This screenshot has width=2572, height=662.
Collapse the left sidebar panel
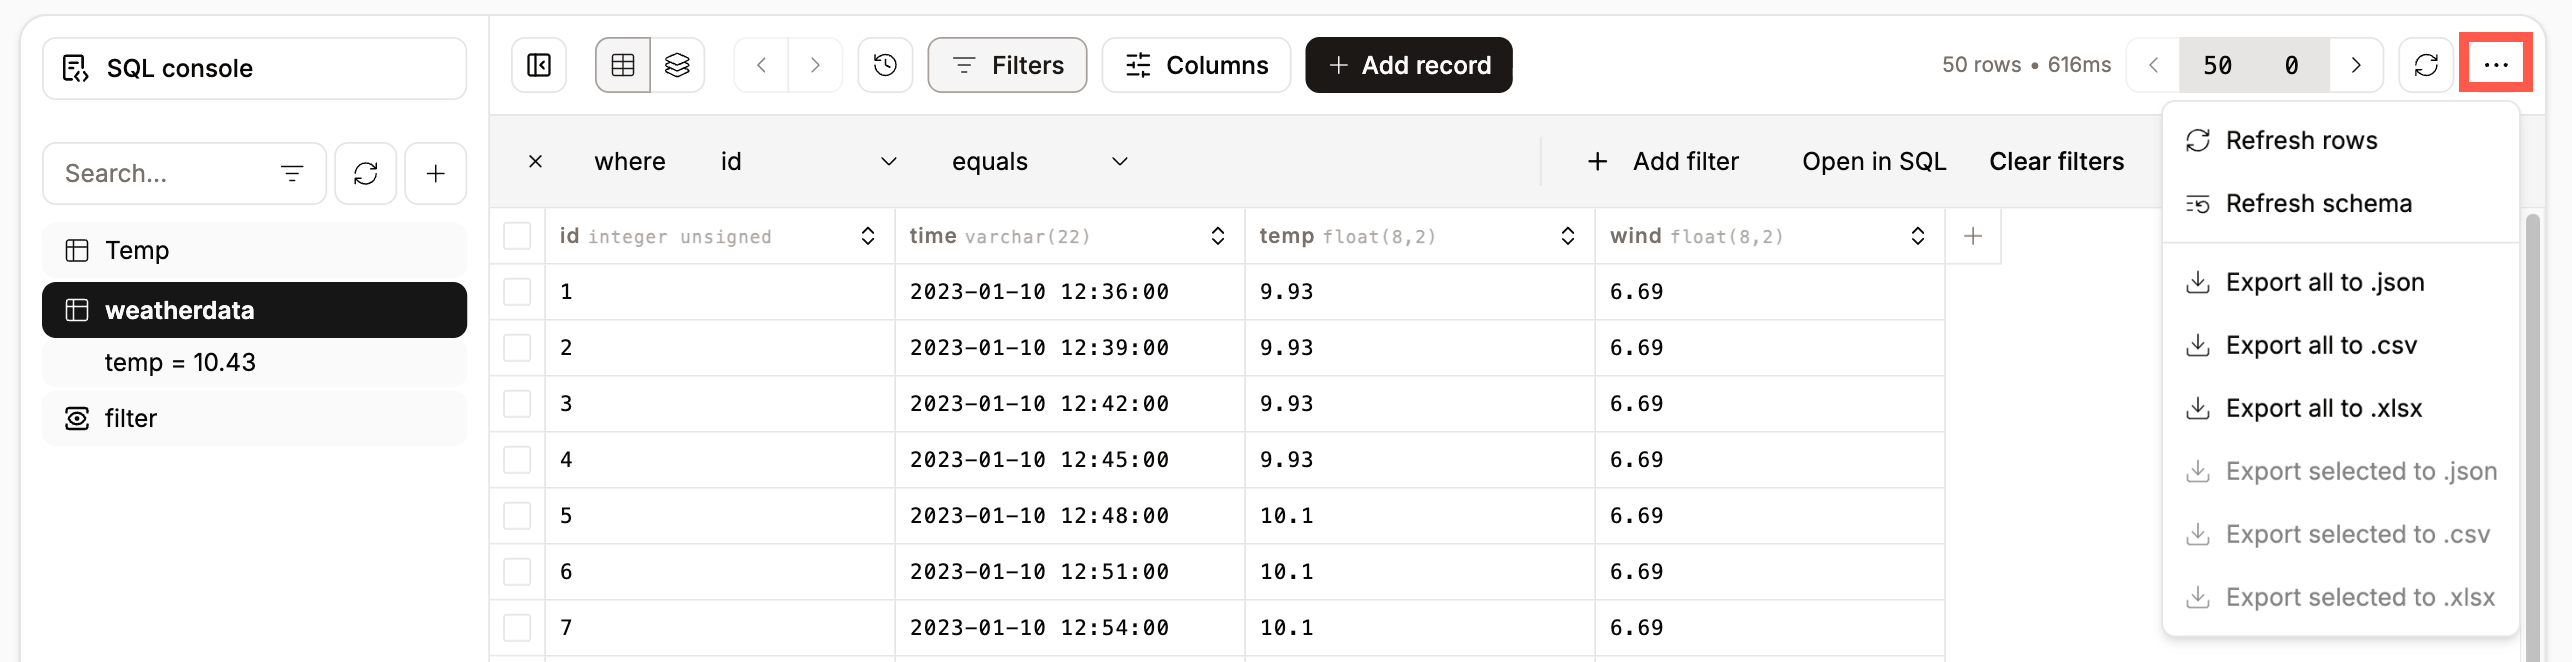pos(537,64)
